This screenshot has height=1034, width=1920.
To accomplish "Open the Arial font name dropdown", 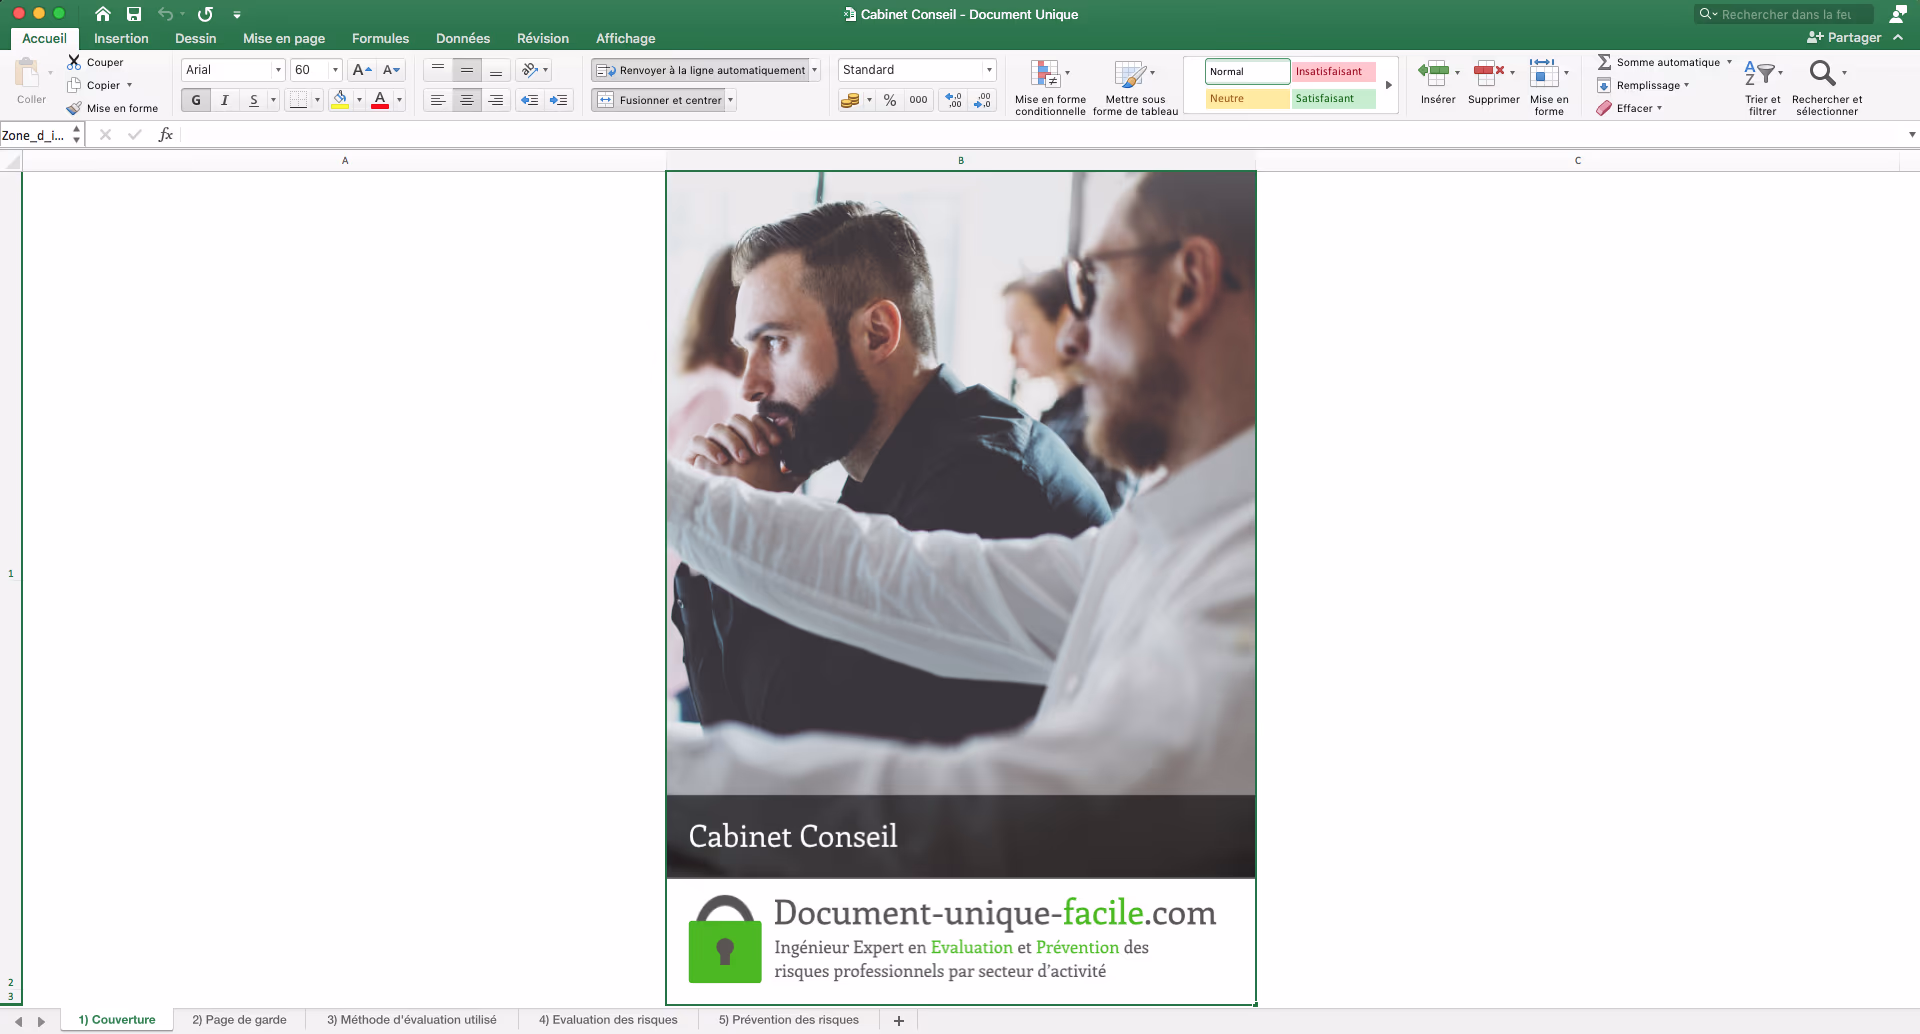I will click(278, 70).
